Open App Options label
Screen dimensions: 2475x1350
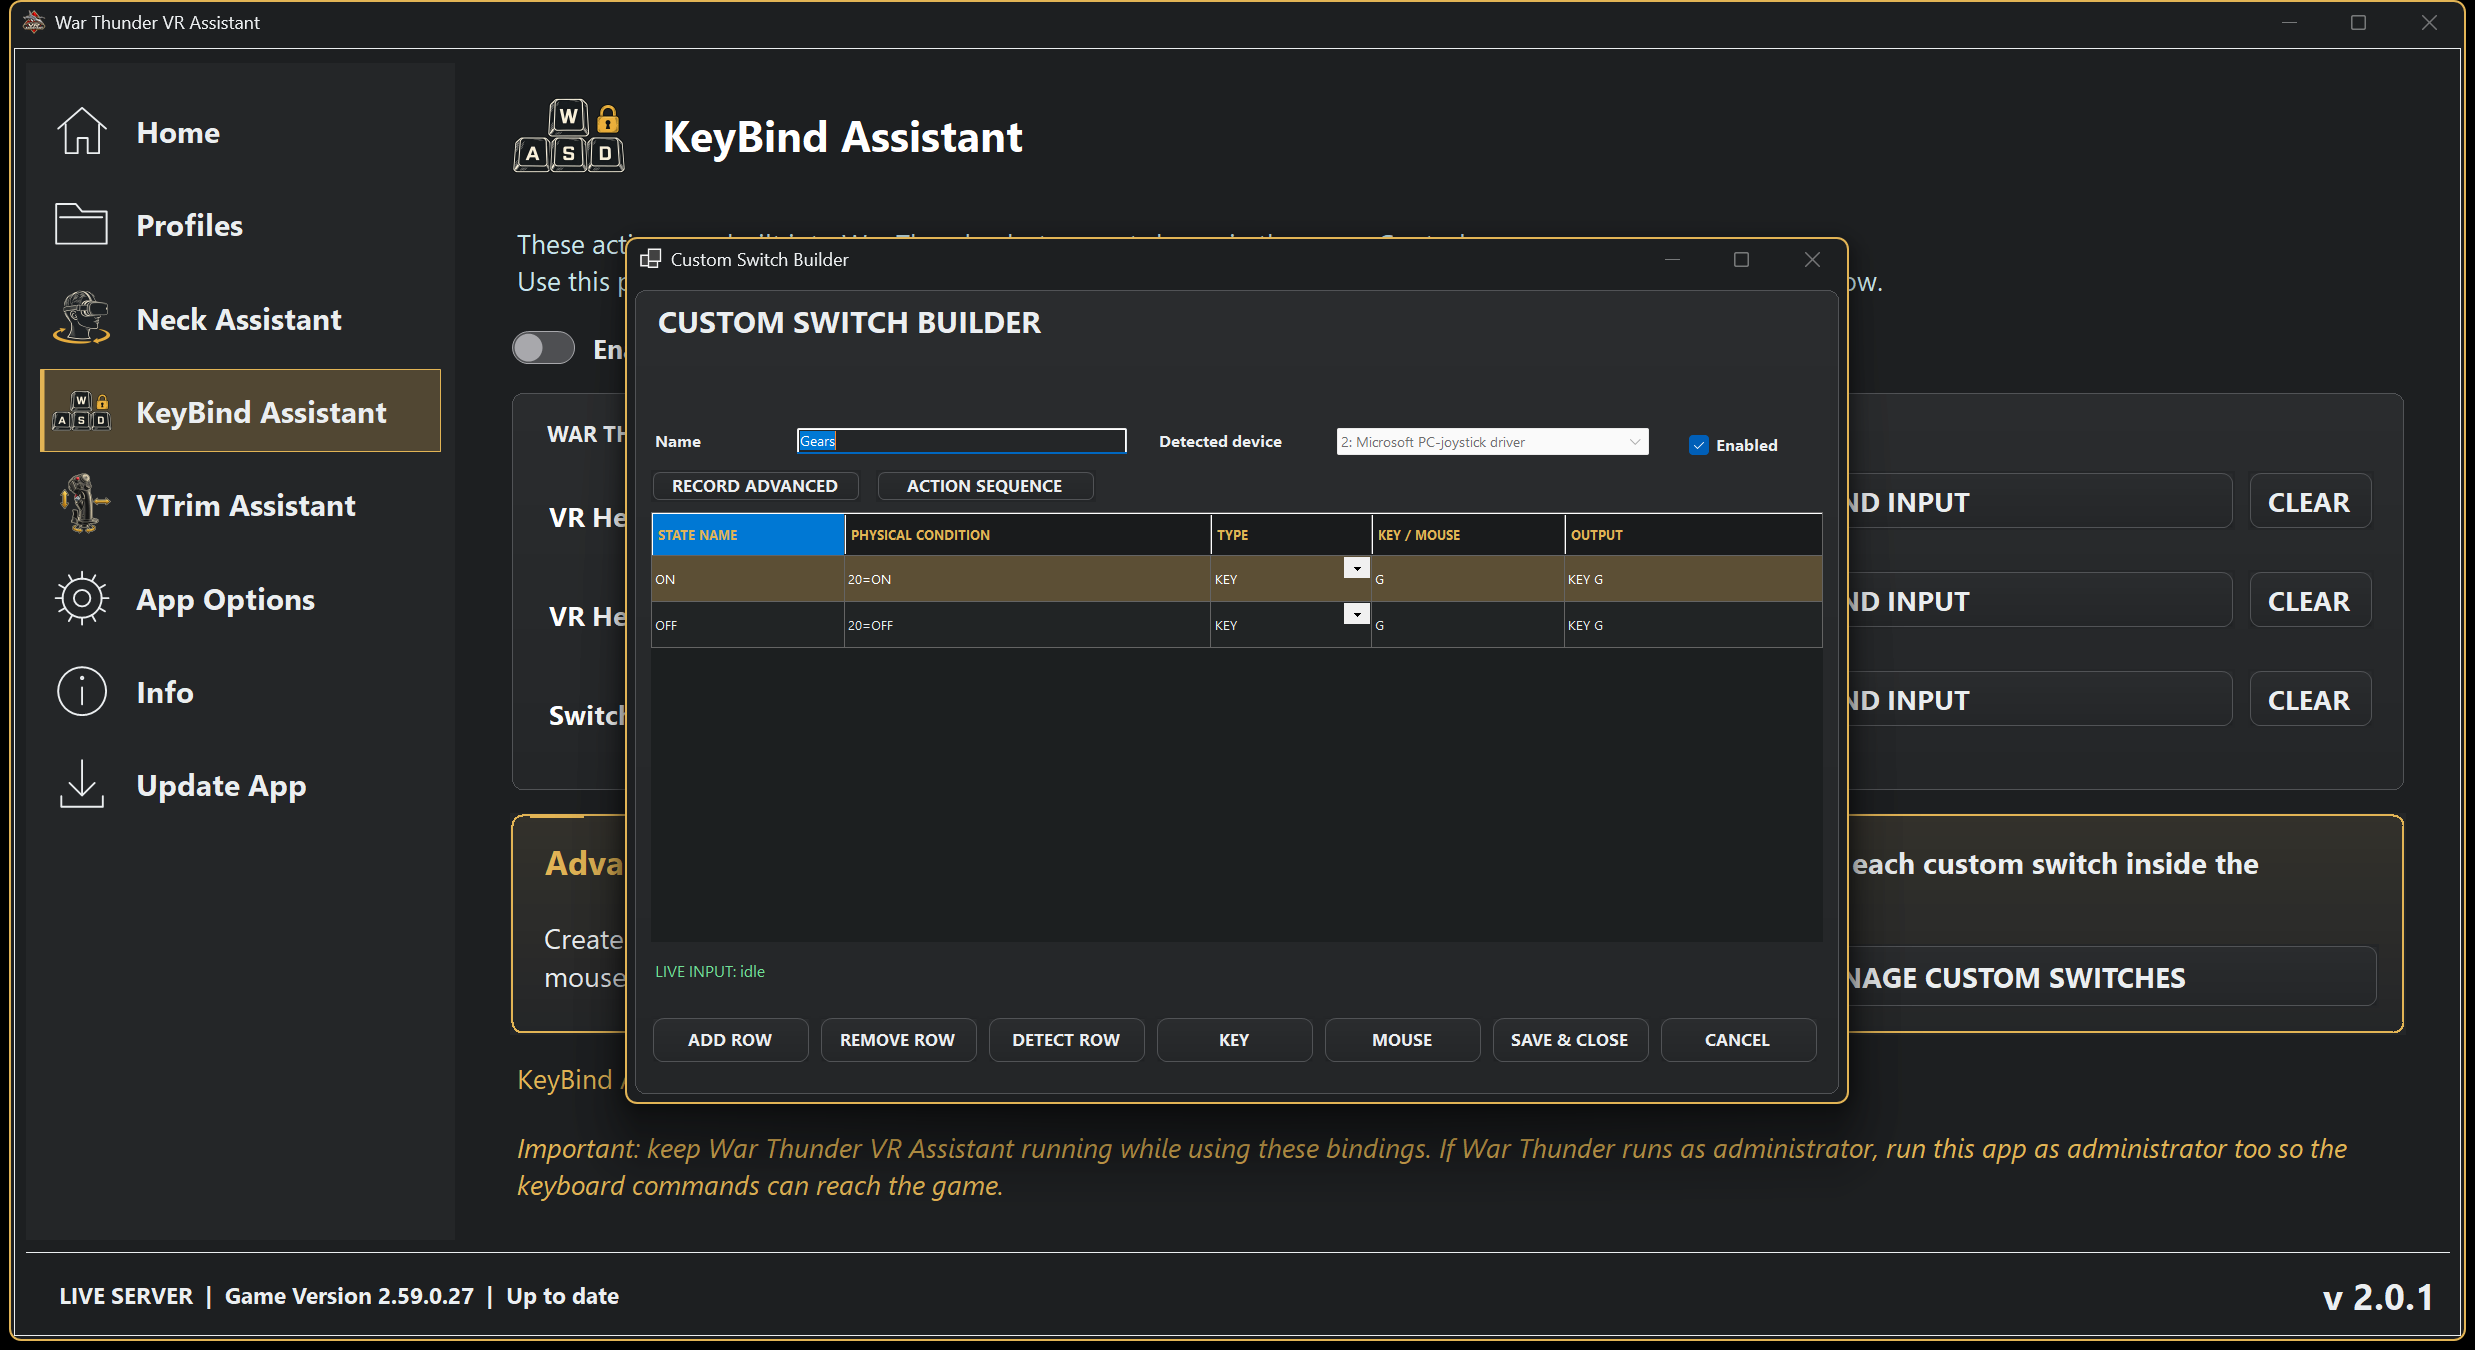[x=226, y=599]
